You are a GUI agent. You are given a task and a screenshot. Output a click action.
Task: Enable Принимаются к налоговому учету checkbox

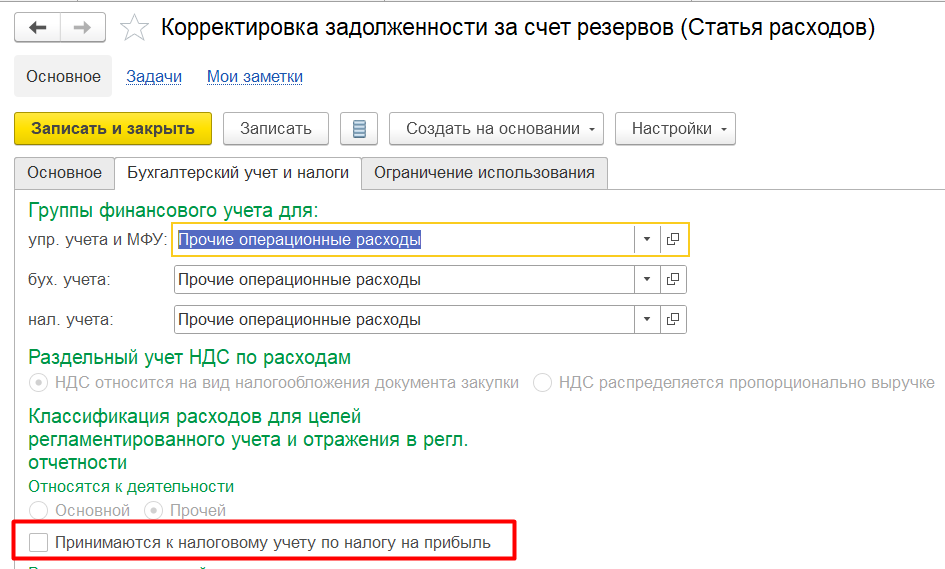[39, 543]
